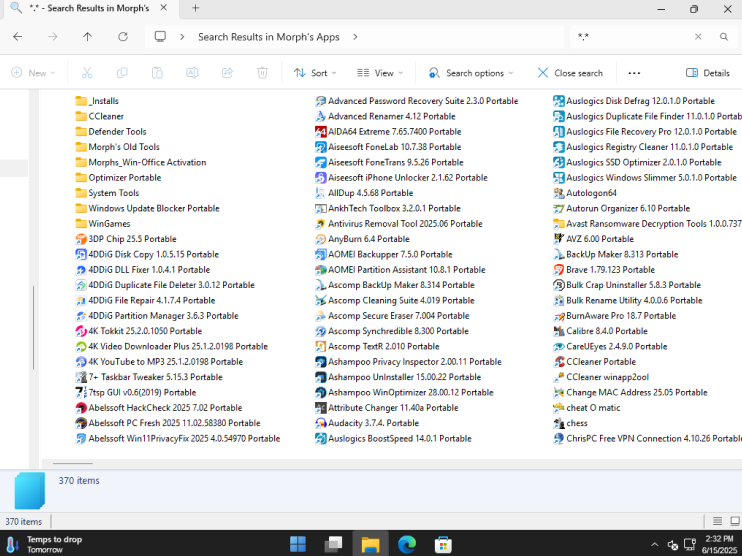The width and height of the screenshot is (742, 556).
Task: Select the 4K Video Downloader Plus icon
Action: click(x=81, y=346)
